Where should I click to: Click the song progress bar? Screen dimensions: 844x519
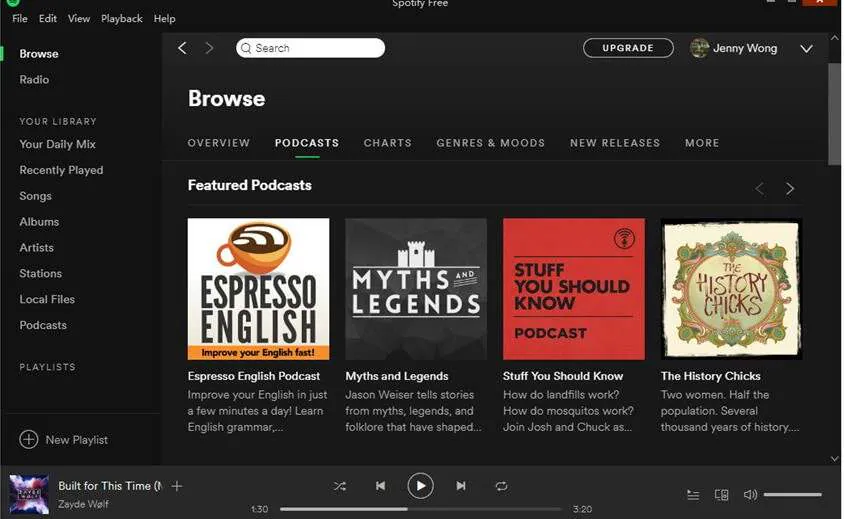[420, 509]
